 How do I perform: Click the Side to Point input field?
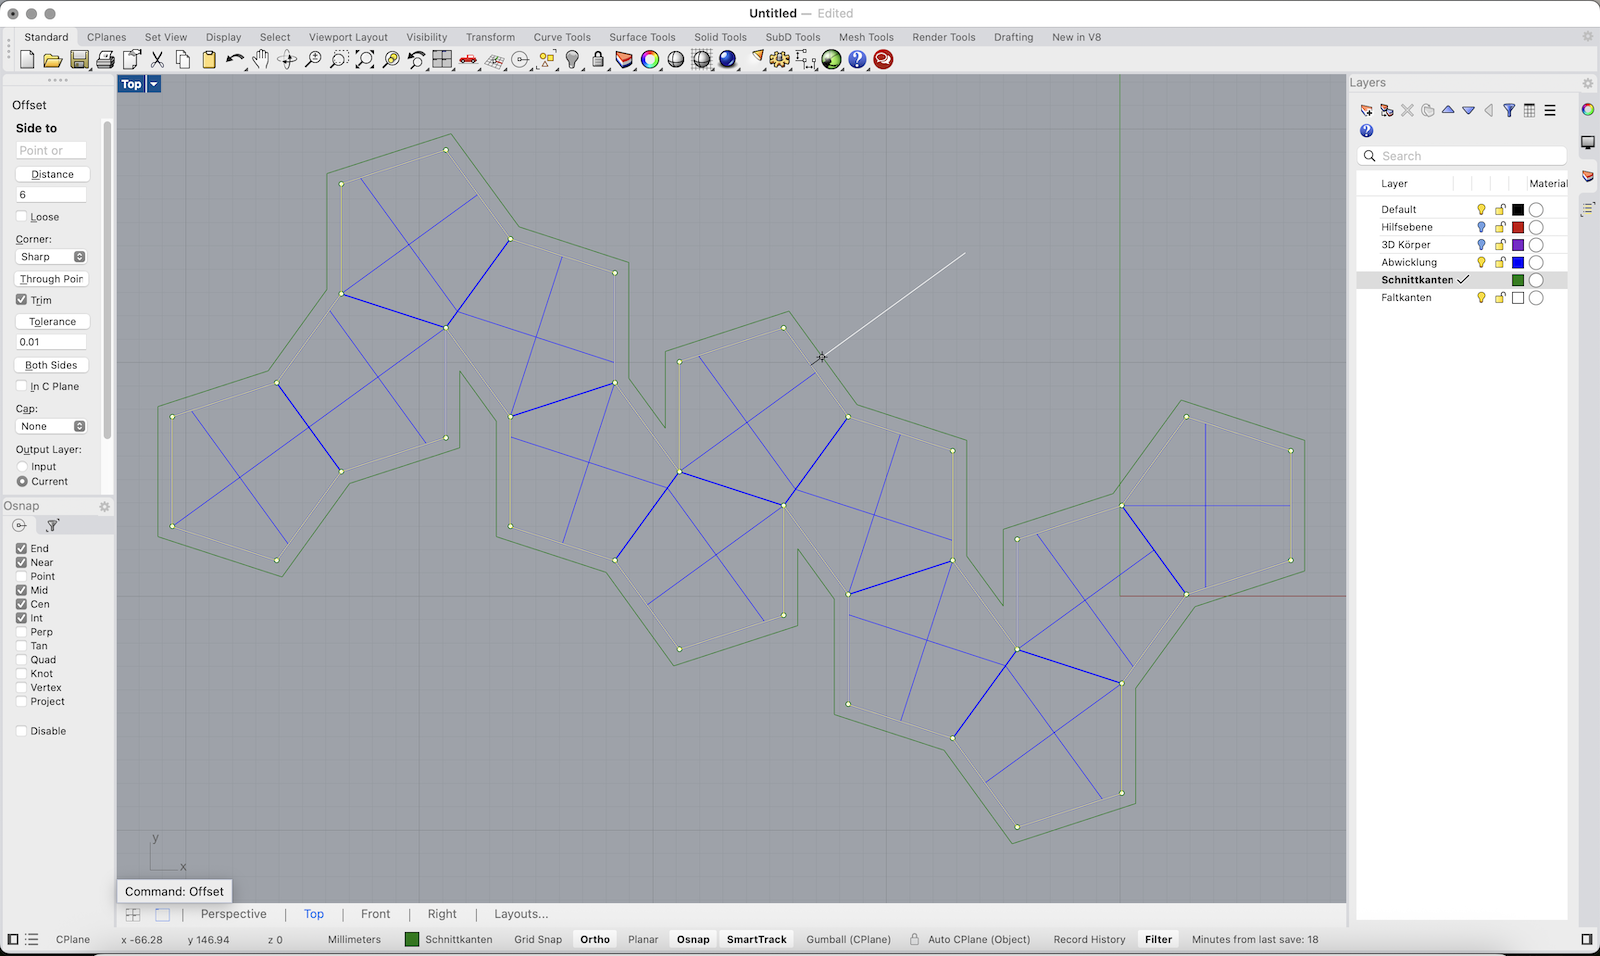[51, 150]
